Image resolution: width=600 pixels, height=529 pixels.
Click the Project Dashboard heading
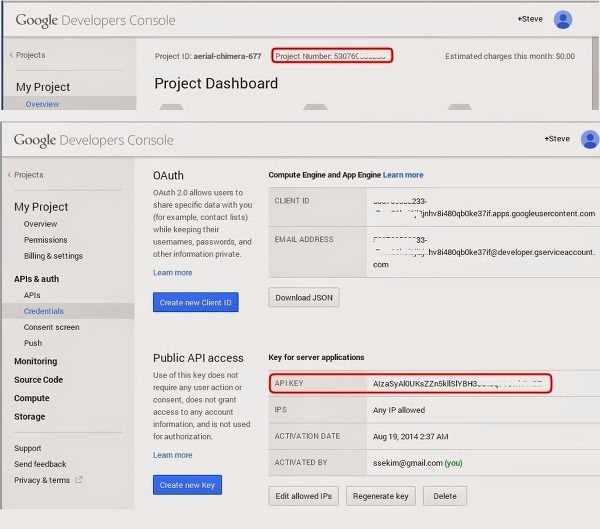coord(216,83)
